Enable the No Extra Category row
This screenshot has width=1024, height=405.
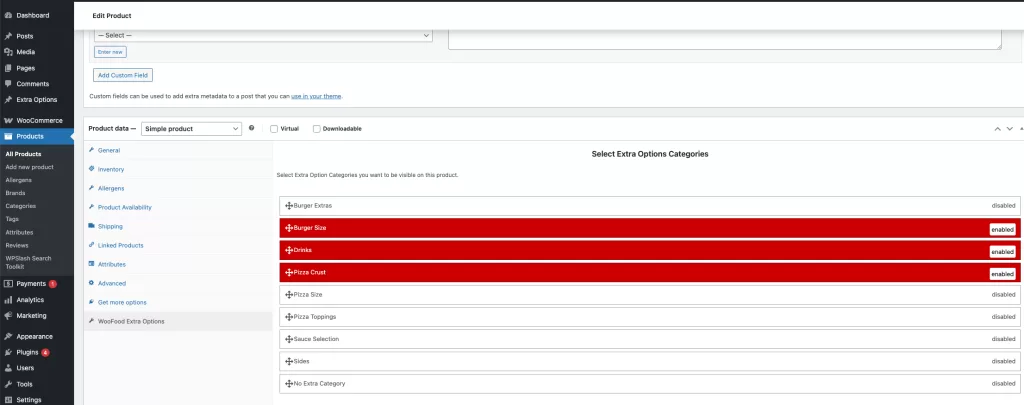tap(1003, 383)
